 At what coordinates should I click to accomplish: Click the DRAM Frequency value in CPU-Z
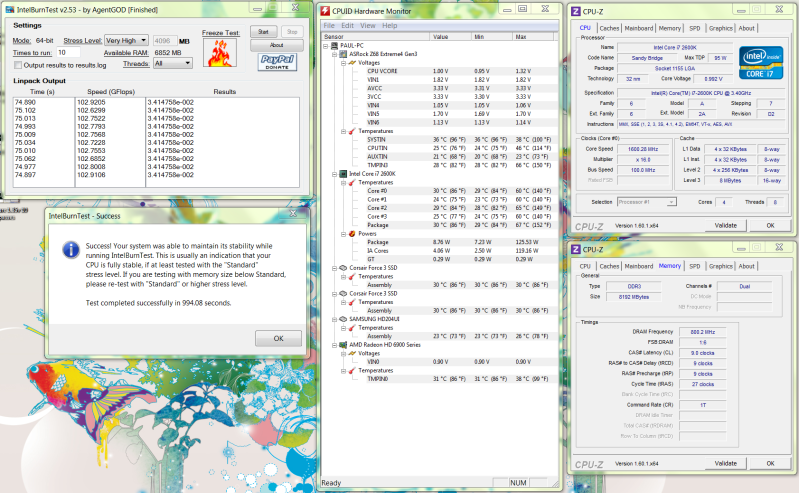point(702,332)
